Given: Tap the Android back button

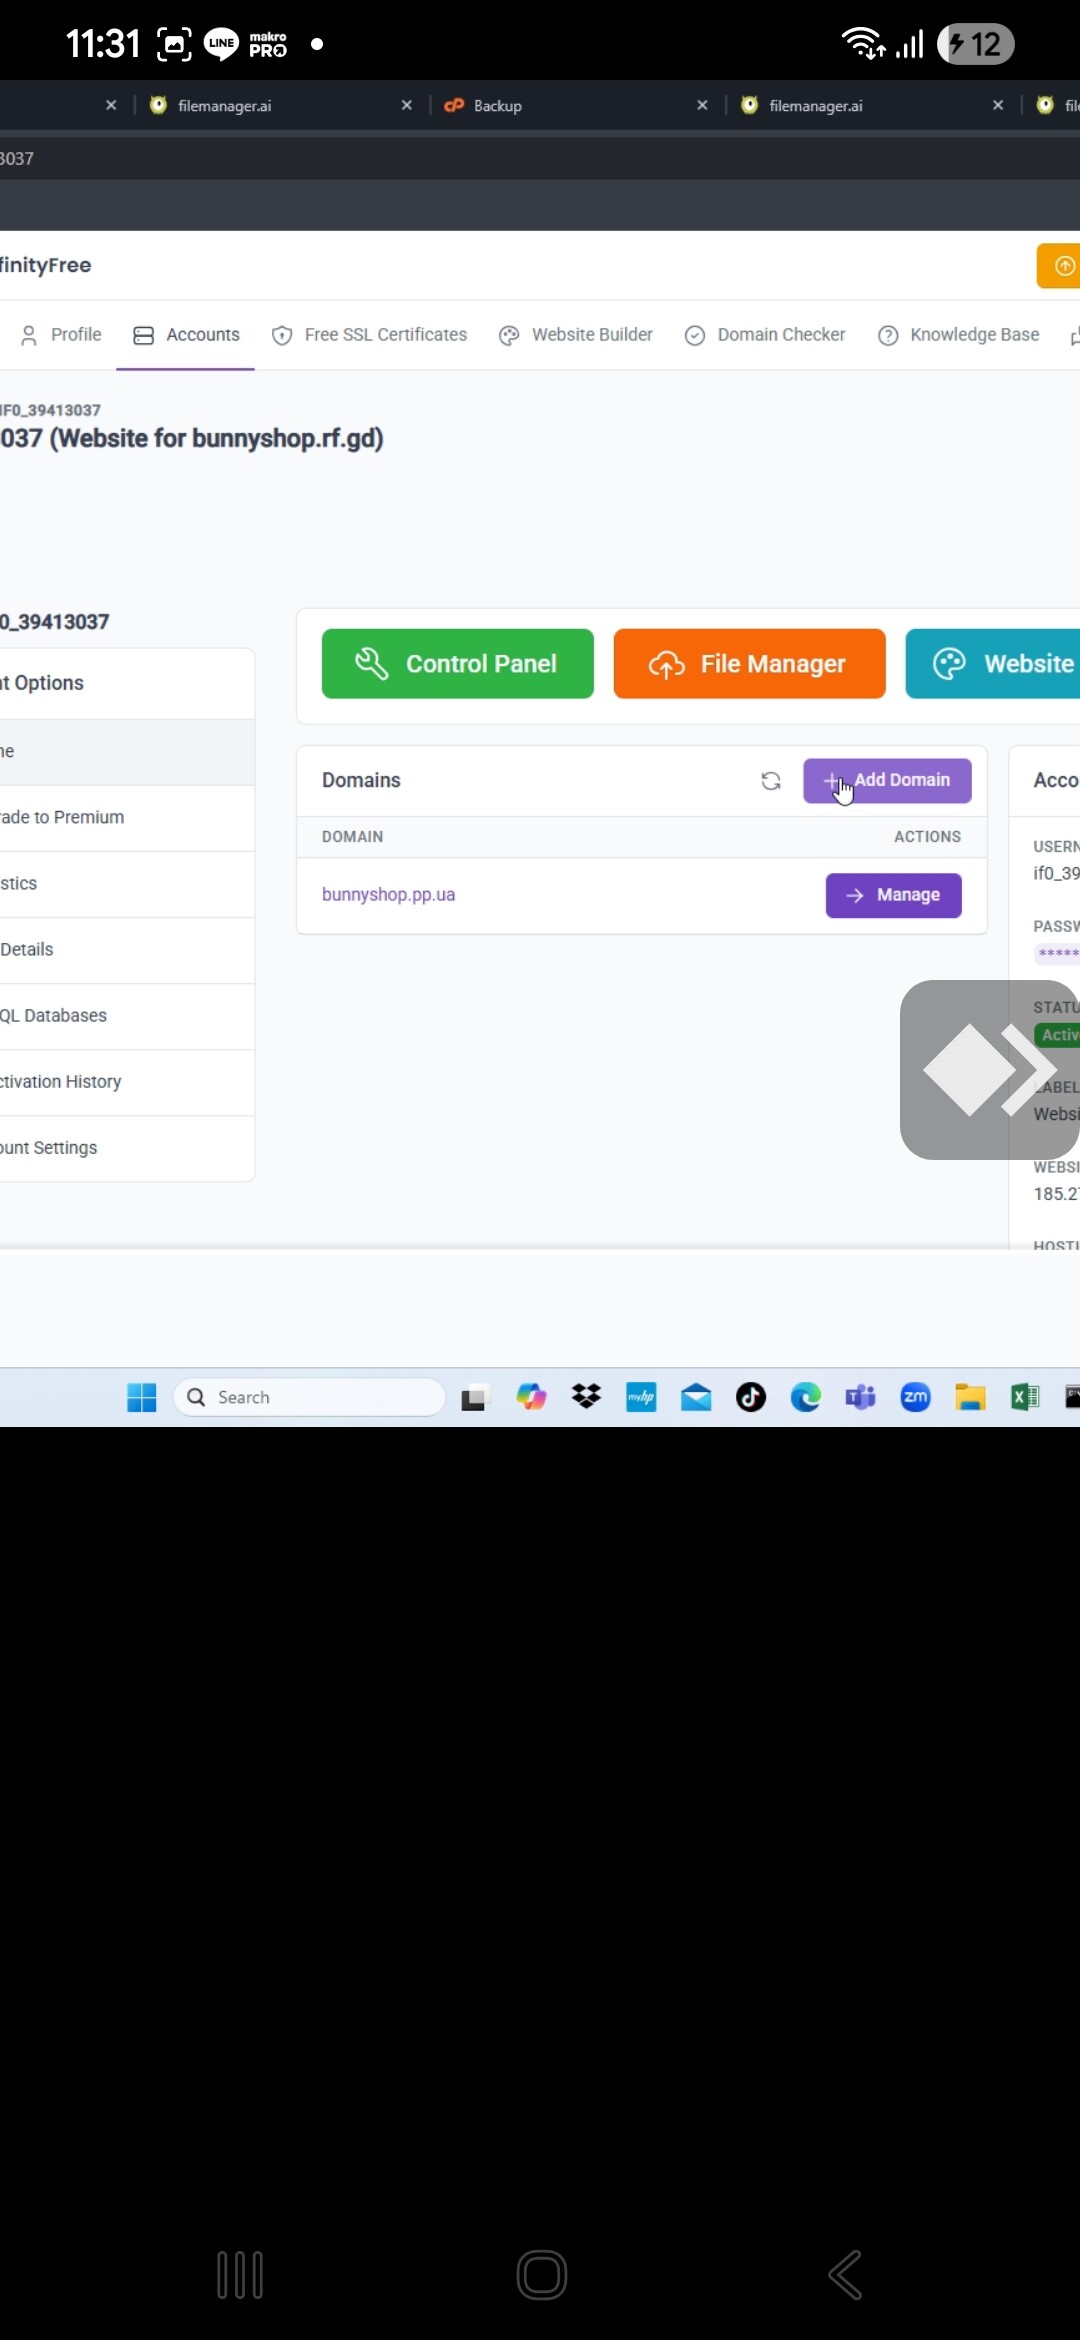Looking at the screenshot, I should pos(846,2275).
